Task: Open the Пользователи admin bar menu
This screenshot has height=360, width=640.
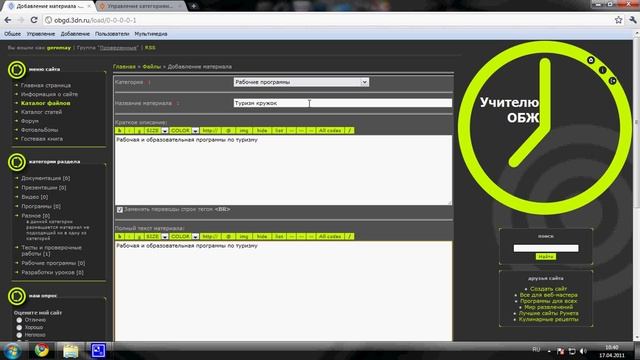Action: [112, 34]
